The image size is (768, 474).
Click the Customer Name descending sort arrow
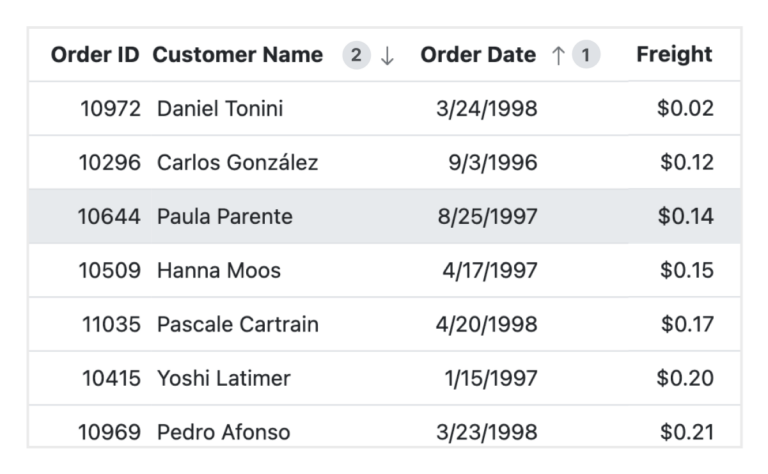coord(388,56)
